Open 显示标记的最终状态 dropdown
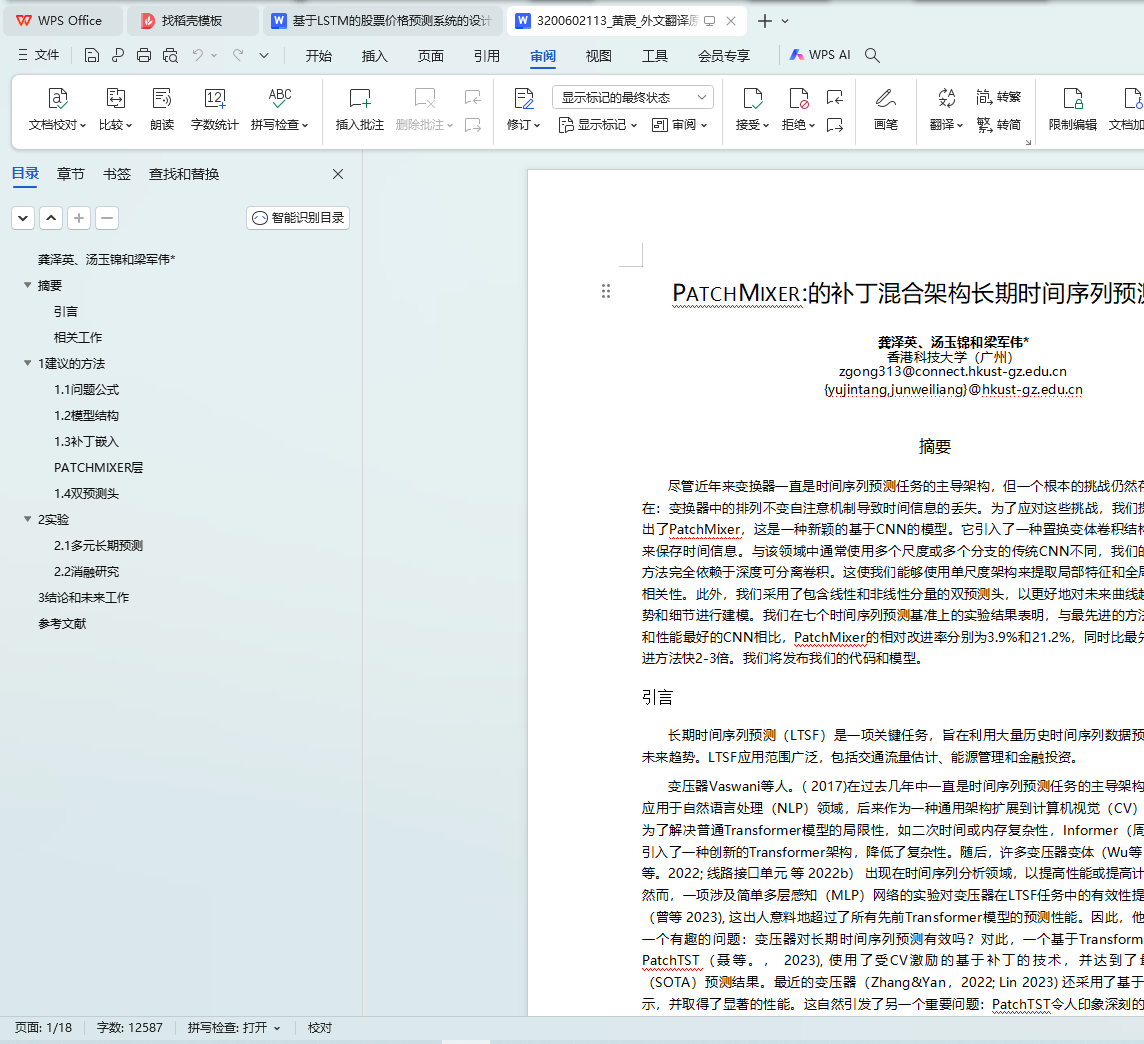Screen dimensions: 1144x1044 pyautogui.click(x=633, y=98)
